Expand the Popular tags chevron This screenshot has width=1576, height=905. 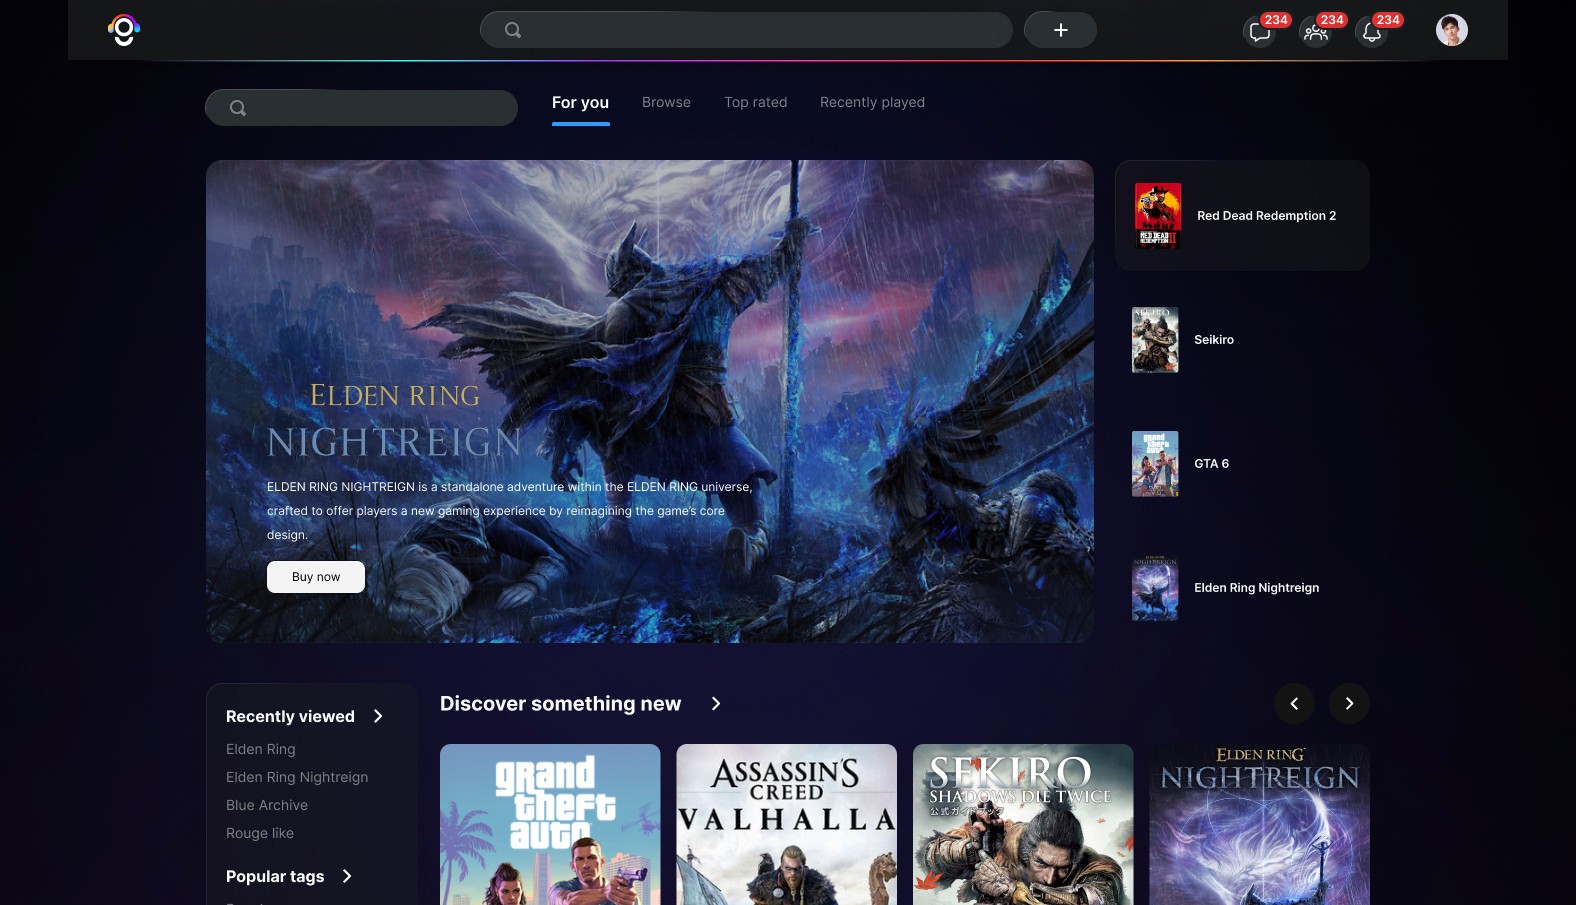[347, 876]
